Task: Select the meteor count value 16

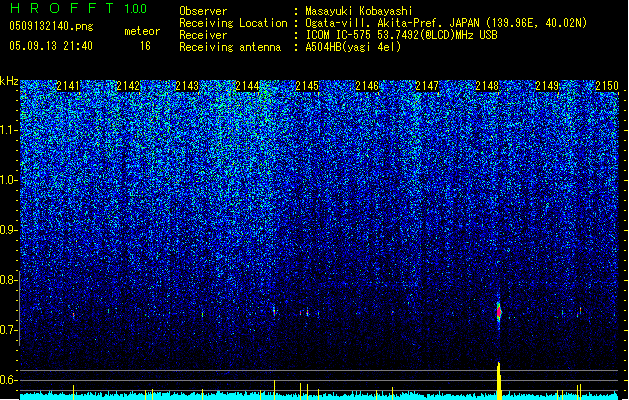Action: pyautogui.click(x=145, y=46)
